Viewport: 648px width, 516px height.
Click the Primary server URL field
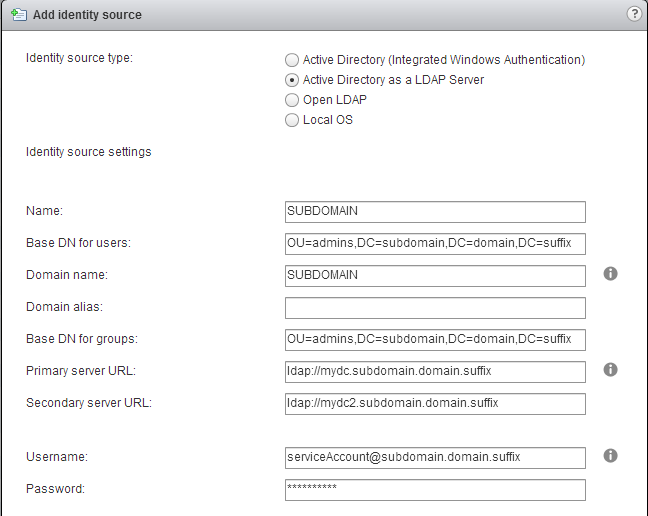coord(435,372)
